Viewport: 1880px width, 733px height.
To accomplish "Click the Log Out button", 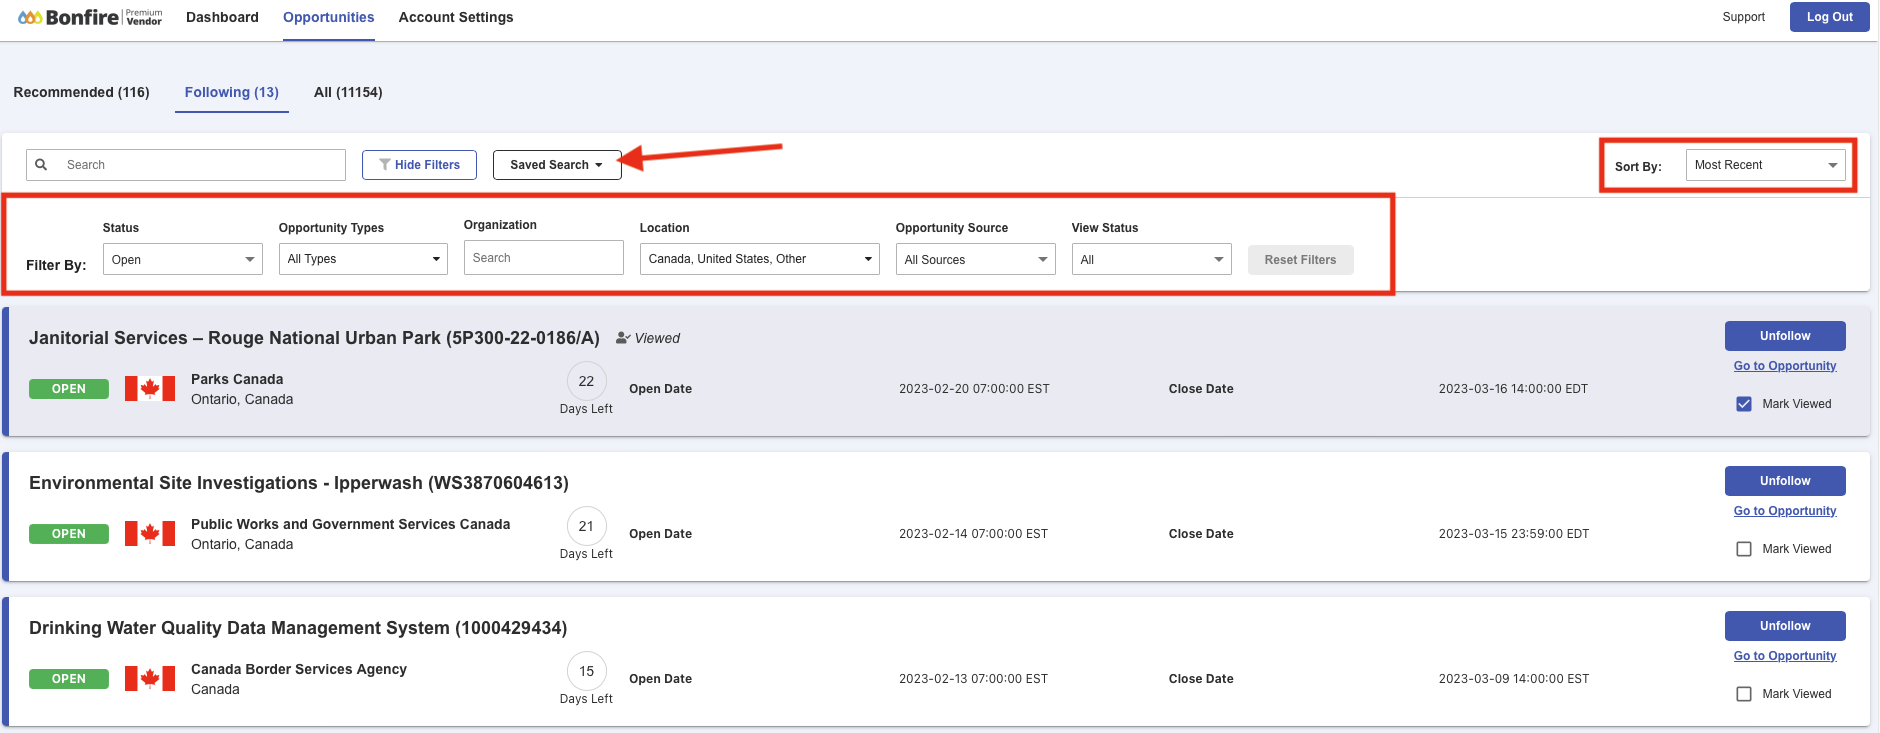I will tap(1830, 17).
